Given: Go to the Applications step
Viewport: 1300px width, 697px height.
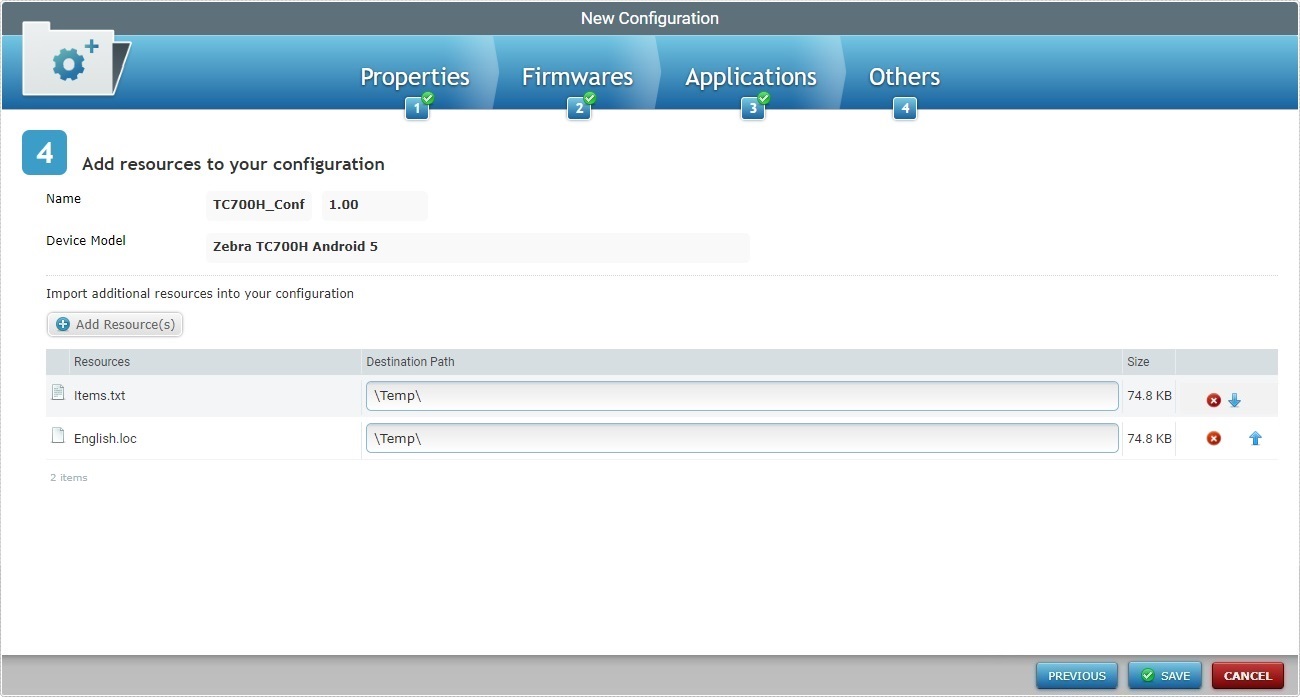Looking at the screenshot, I should (751, 76).
